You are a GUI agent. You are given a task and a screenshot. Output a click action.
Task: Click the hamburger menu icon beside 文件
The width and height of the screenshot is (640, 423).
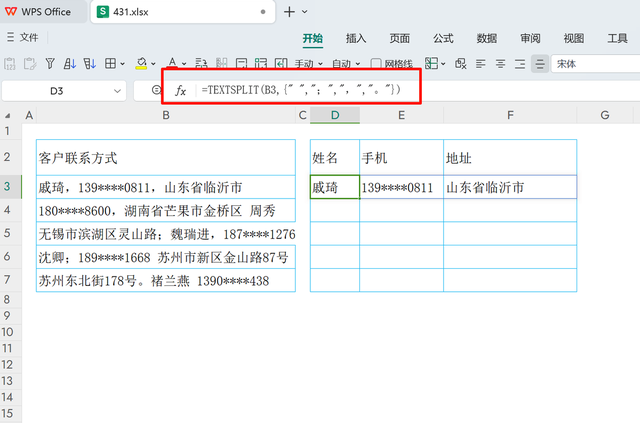pyautogui.click(x=10, y=37)
